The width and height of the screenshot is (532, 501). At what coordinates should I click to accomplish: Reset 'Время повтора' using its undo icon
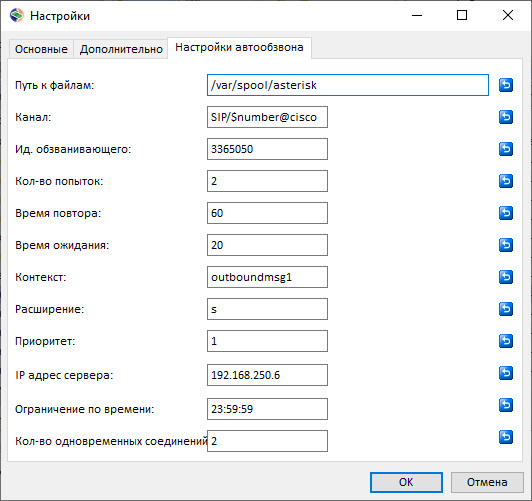pyautogui.click(x=506, y=213)
